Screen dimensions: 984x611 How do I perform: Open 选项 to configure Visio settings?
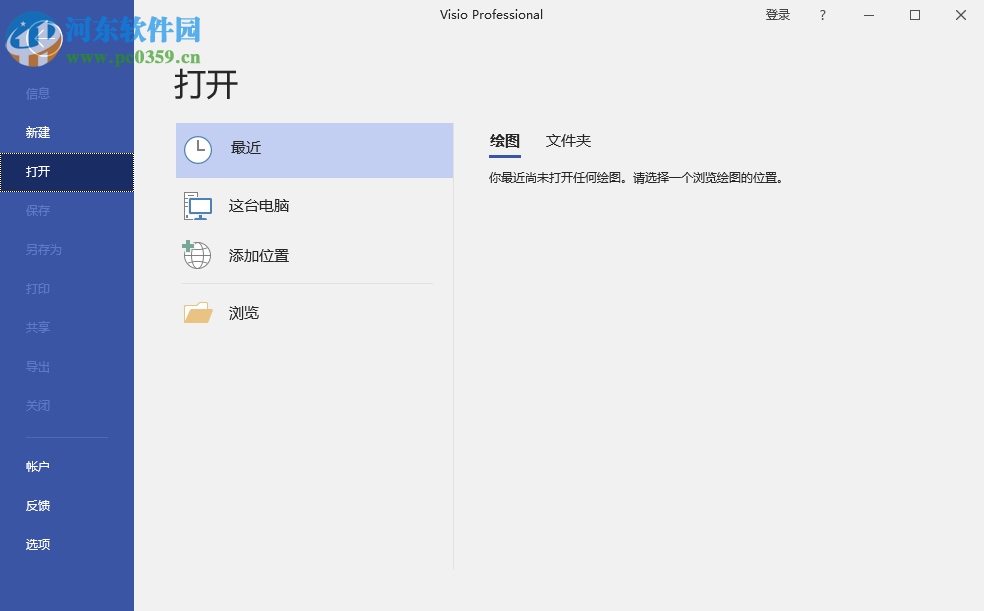[37, 543]
